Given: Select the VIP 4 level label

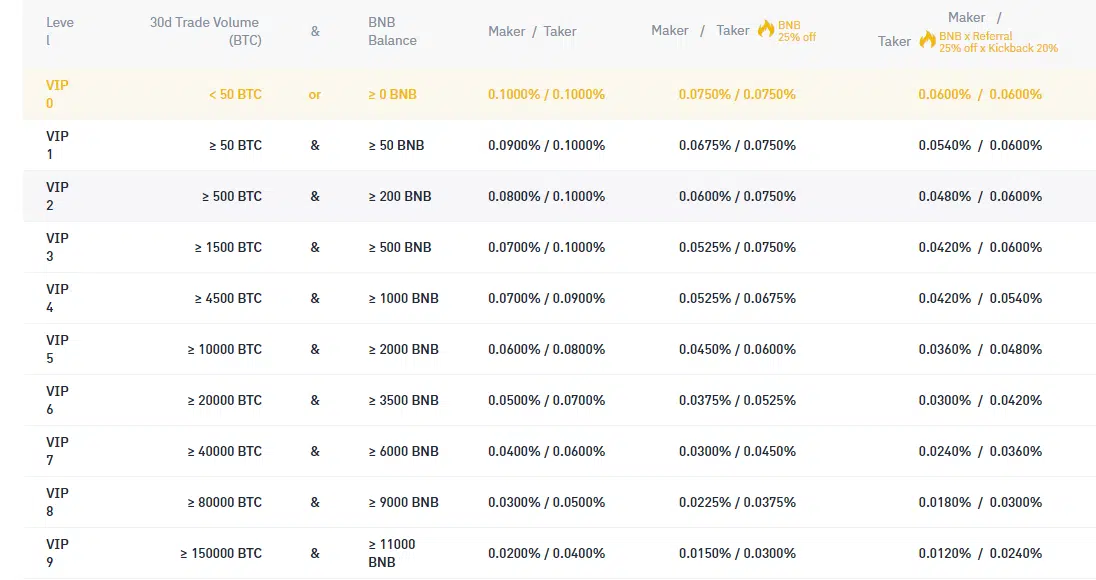Looking at the screenshot, I should pos(57,298).
